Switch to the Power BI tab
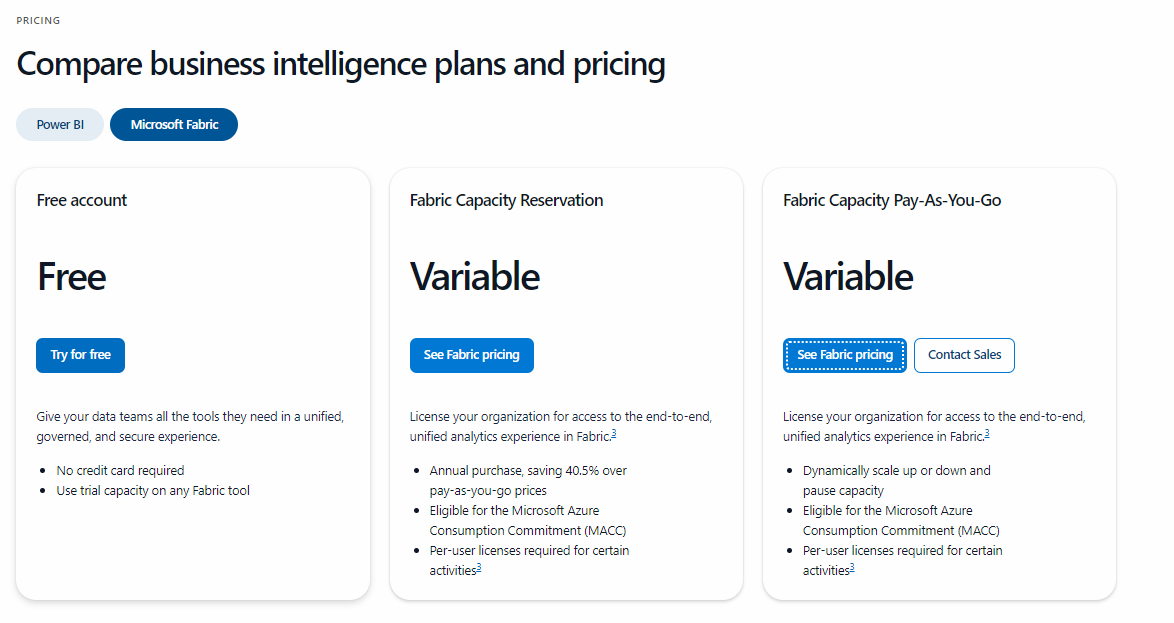The height and width of the screenshot is (623, 1174). [60, 125]
